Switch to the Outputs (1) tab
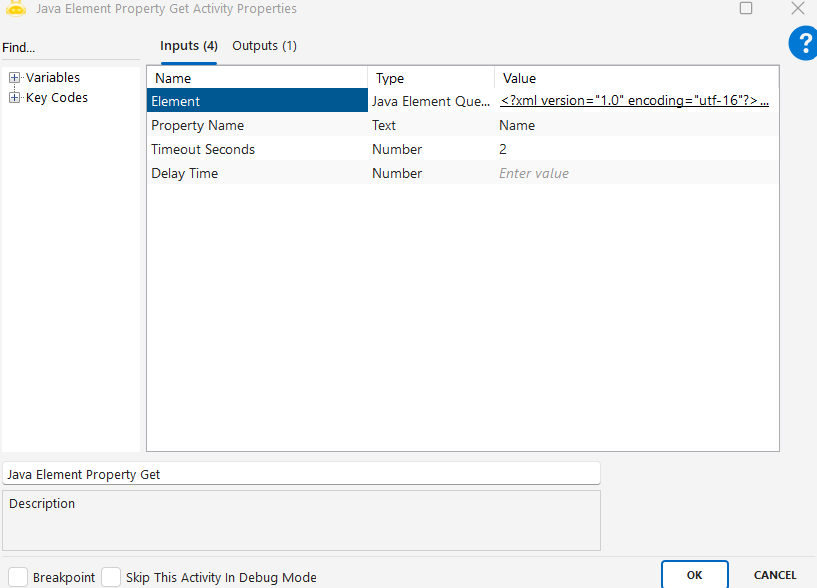The height and width of the screenshot is (588, 817). (x=264, y=46)
